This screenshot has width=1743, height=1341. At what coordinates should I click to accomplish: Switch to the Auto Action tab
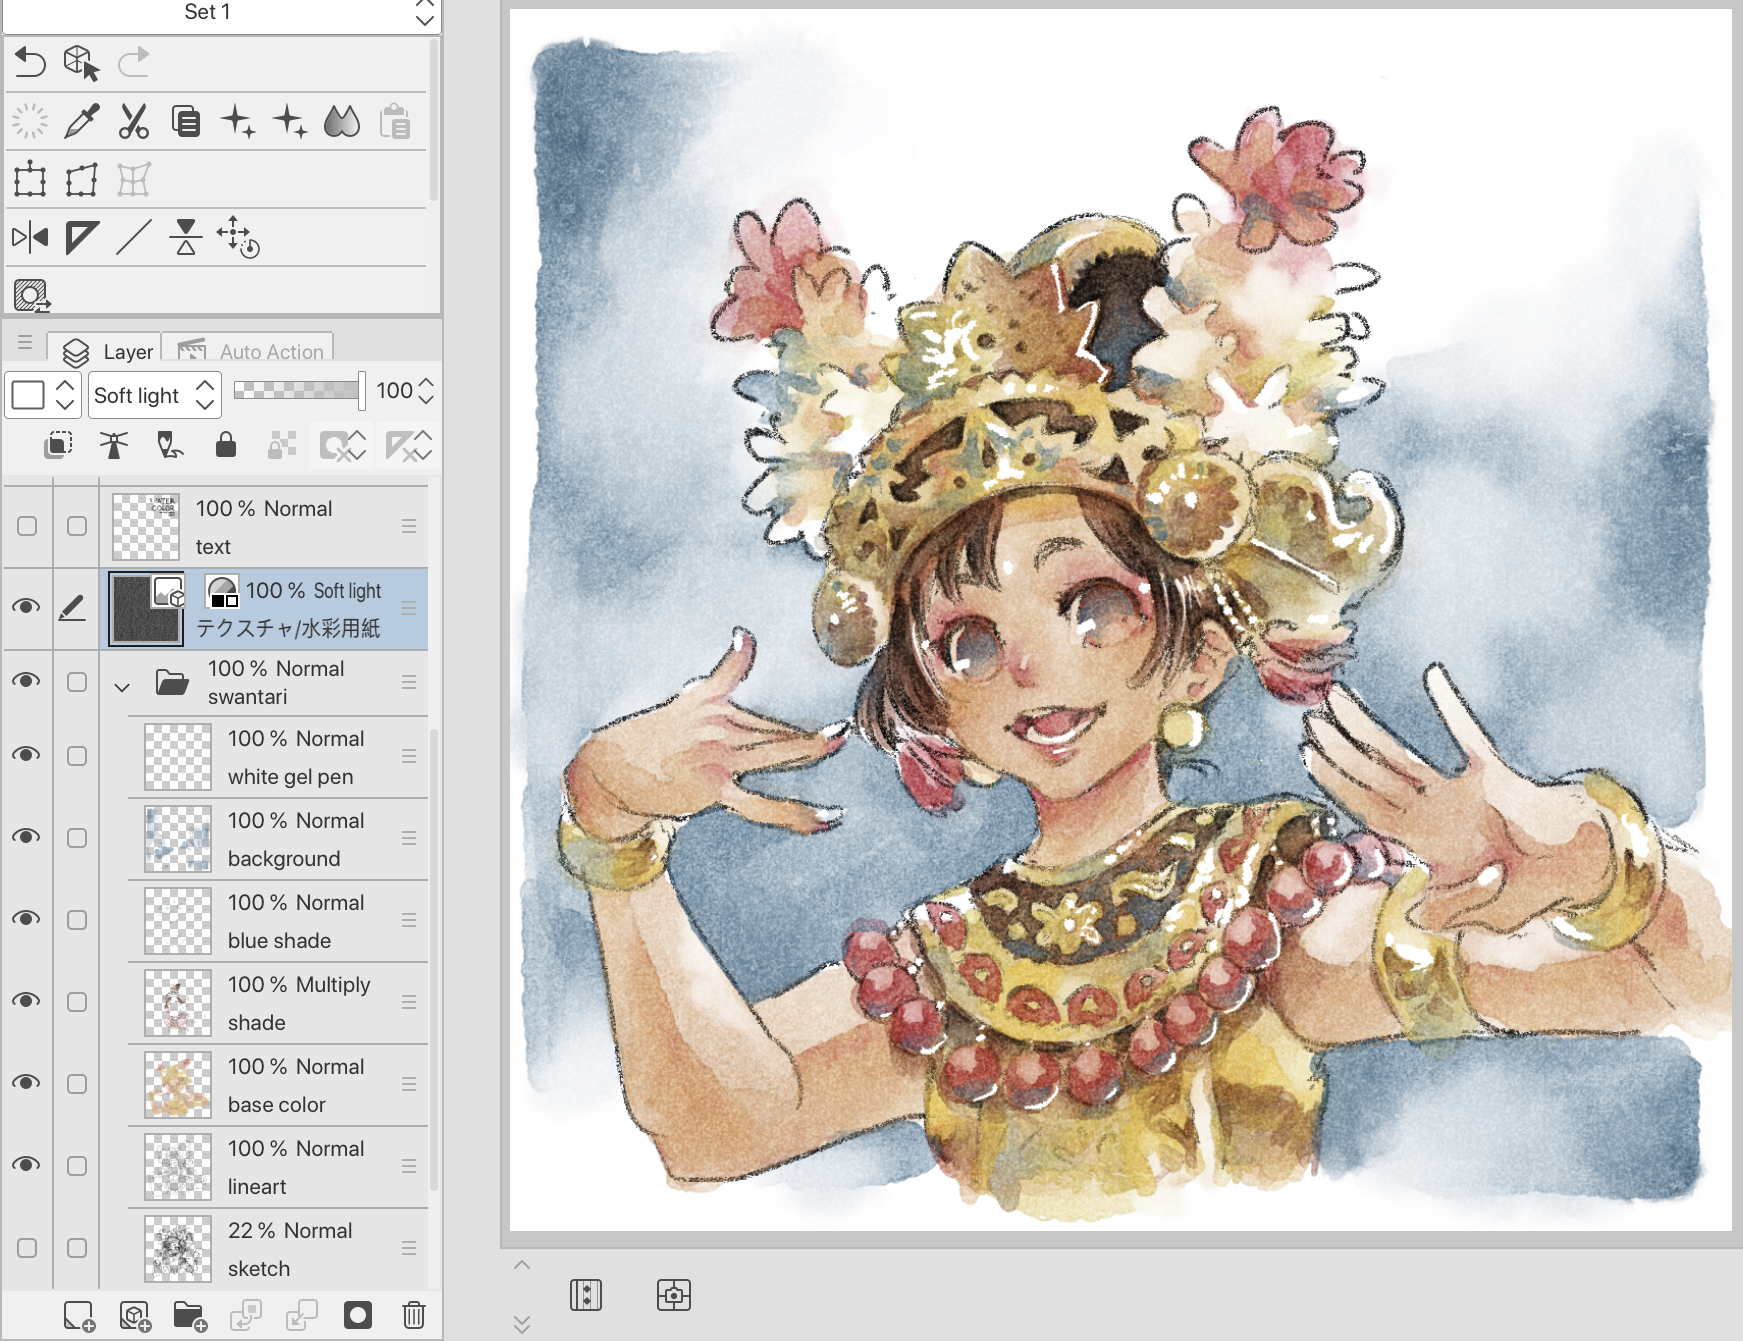coord(250,351)
